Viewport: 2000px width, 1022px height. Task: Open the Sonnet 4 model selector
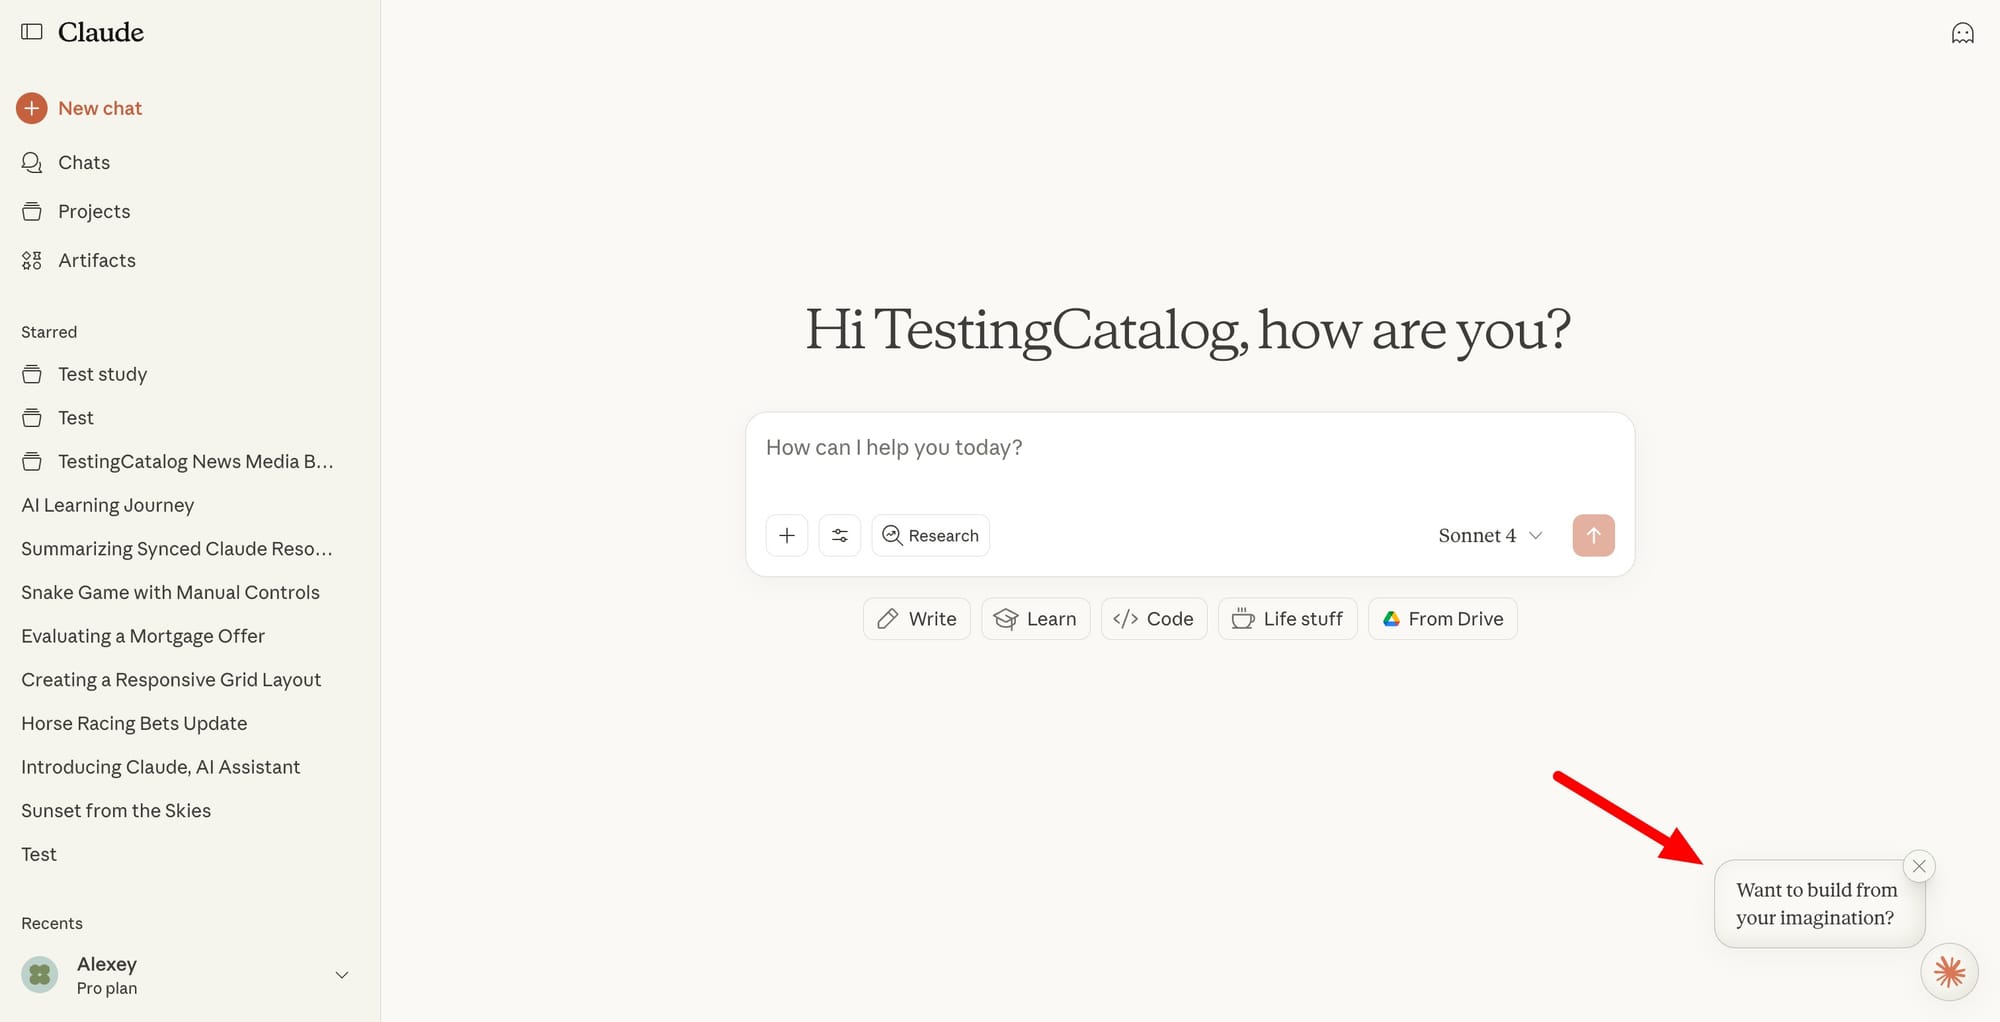tap(1490, 535)
